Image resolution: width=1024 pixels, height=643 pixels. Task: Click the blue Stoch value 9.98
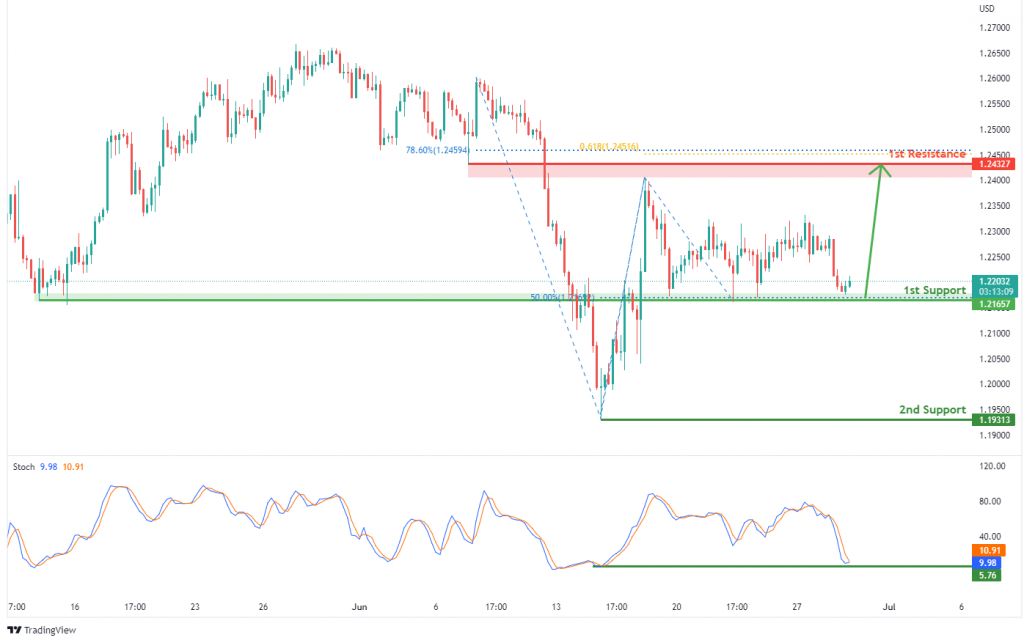tap(49, 467)
